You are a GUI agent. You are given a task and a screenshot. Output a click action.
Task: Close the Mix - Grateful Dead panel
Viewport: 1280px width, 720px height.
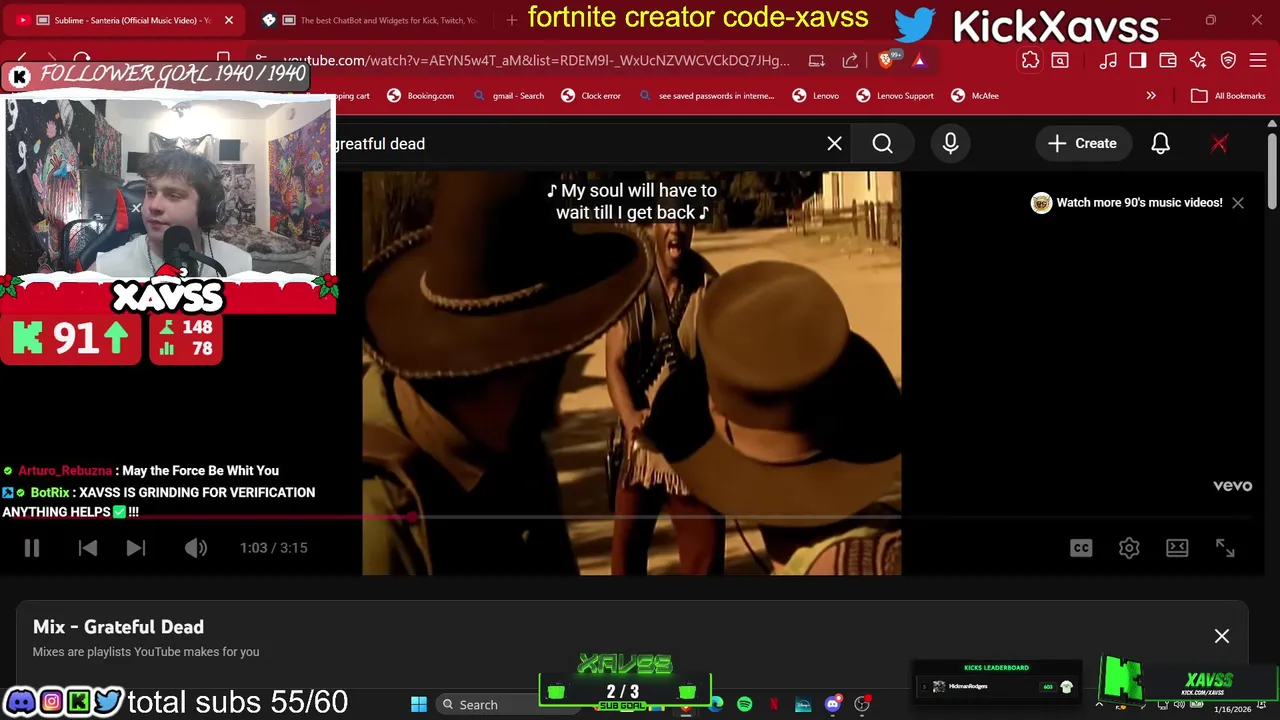pyautogui.click(x=1222, y=636)
